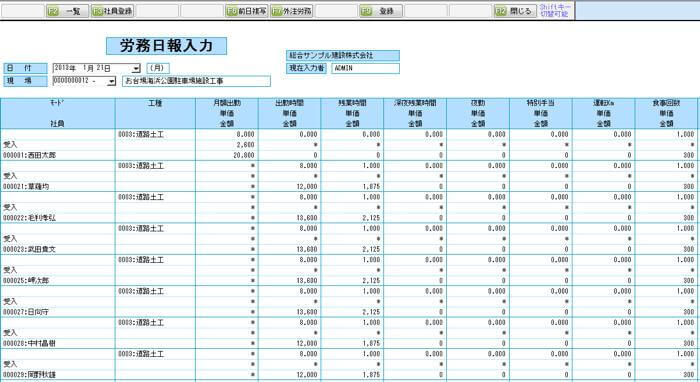
Task: Expand the 現場 site code dropdown arrow
Action: (111, 81)
